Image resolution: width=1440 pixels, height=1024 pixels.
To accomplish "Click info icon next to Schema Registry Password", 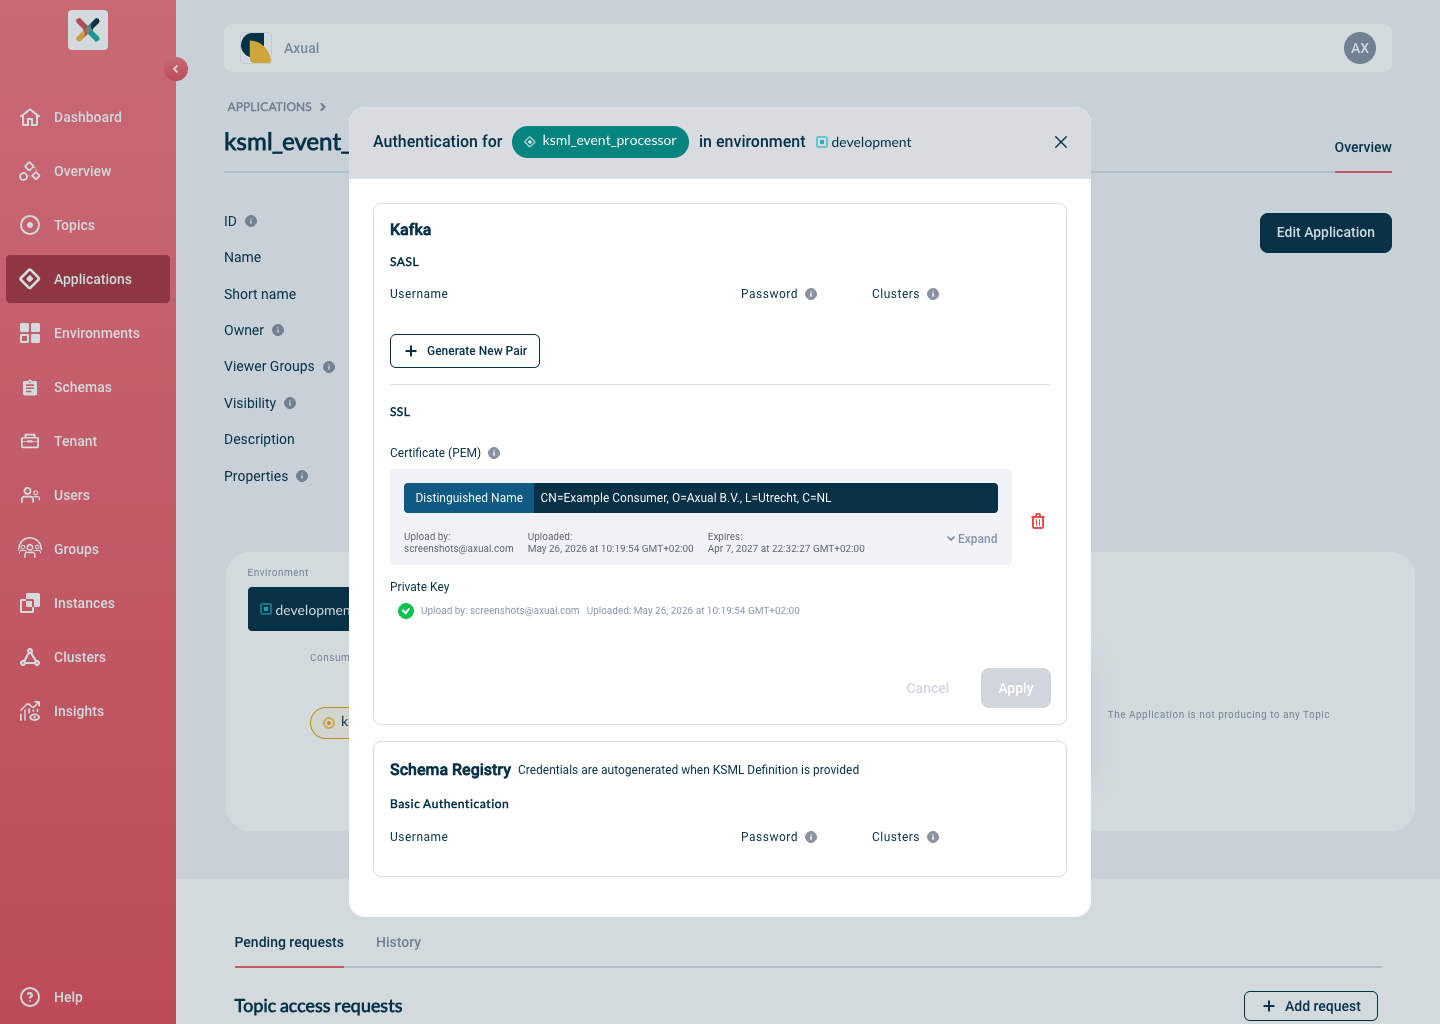I will [x=811, y=837].
